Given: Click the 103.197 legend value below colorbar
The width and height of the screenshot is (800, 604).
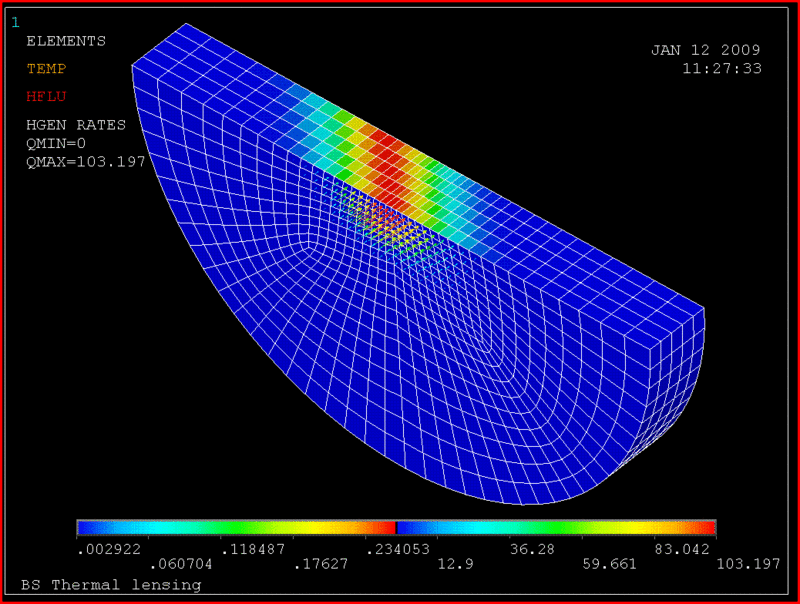Looking at the screenshot, I should pyautogui.click(x=748, y=564).
